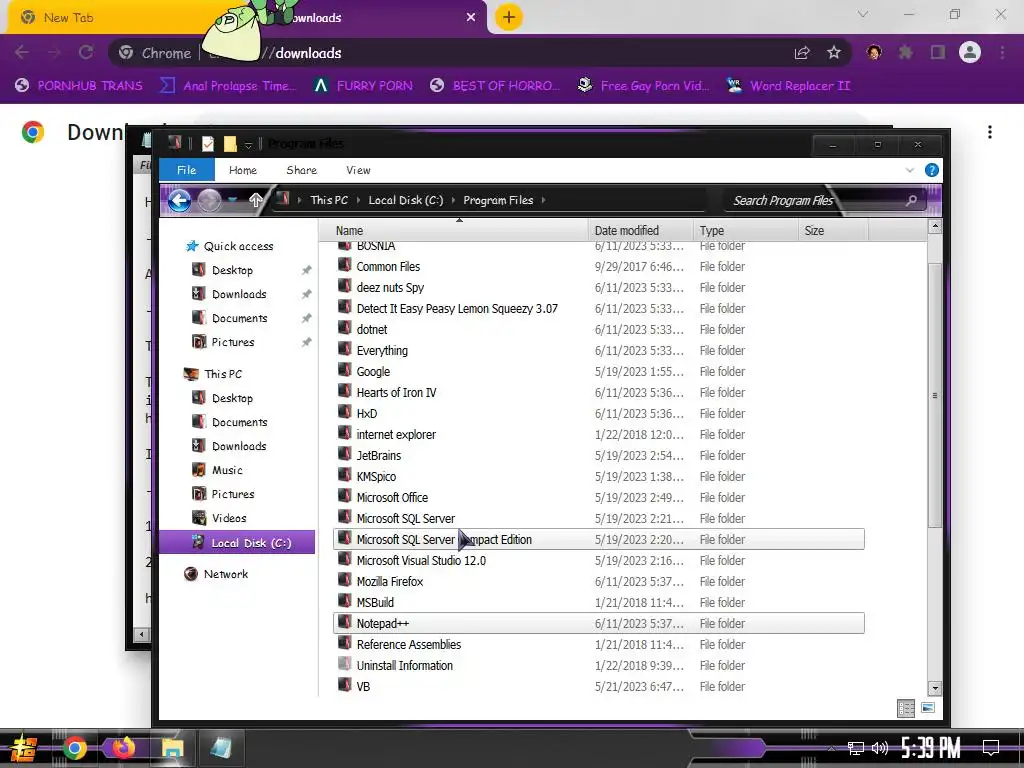Image resolution: width=1024 pixels, height=768 pixels.
Task: Open the File tab in Explorer
Action: [187, 170]
